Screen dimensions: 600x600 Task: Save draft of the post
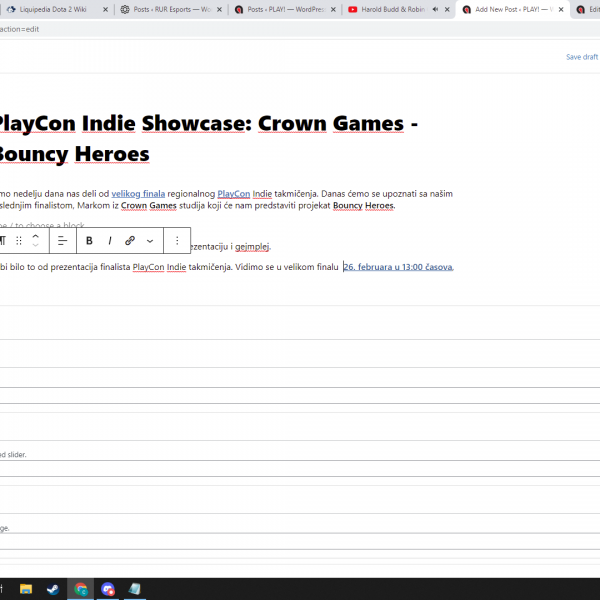tap(582, 57)
